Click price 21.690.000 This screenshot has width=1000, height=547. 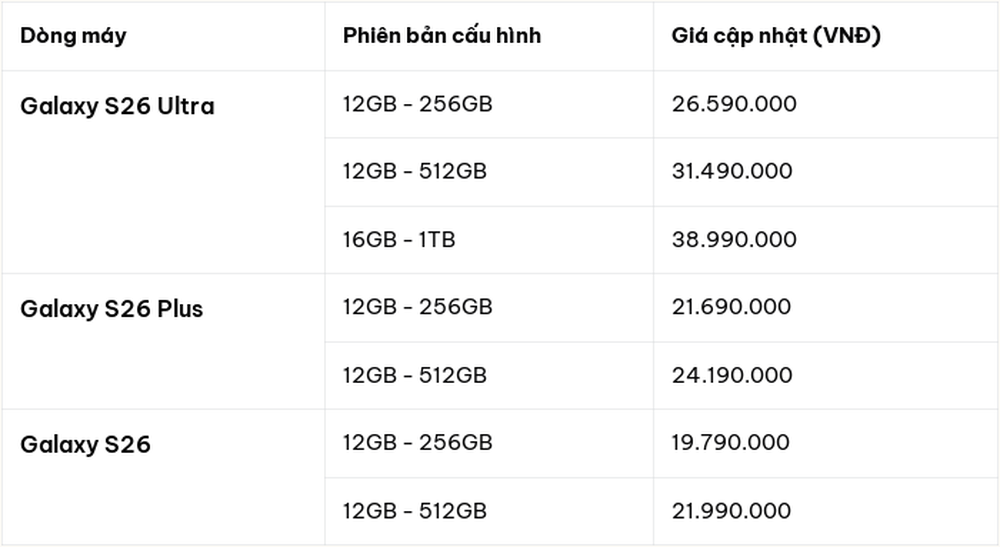click(x=732, y=307)
